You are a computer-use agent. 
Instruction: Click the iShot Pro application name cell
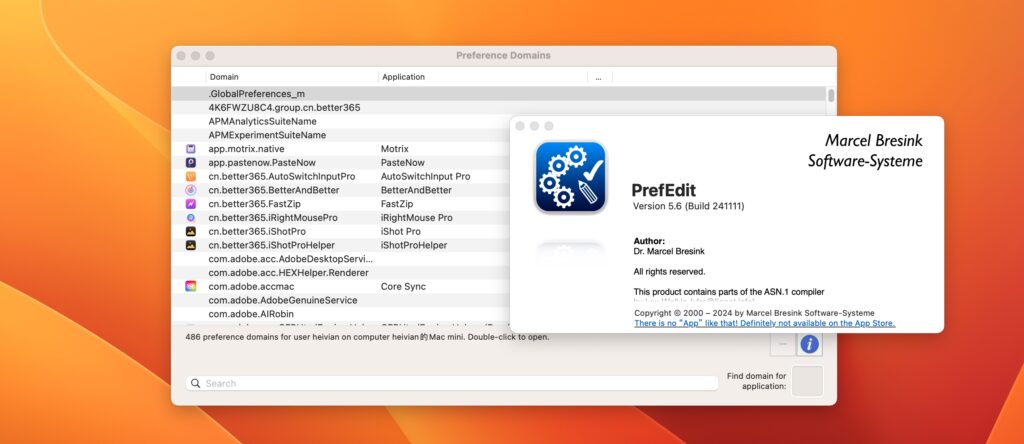[401, 231]
